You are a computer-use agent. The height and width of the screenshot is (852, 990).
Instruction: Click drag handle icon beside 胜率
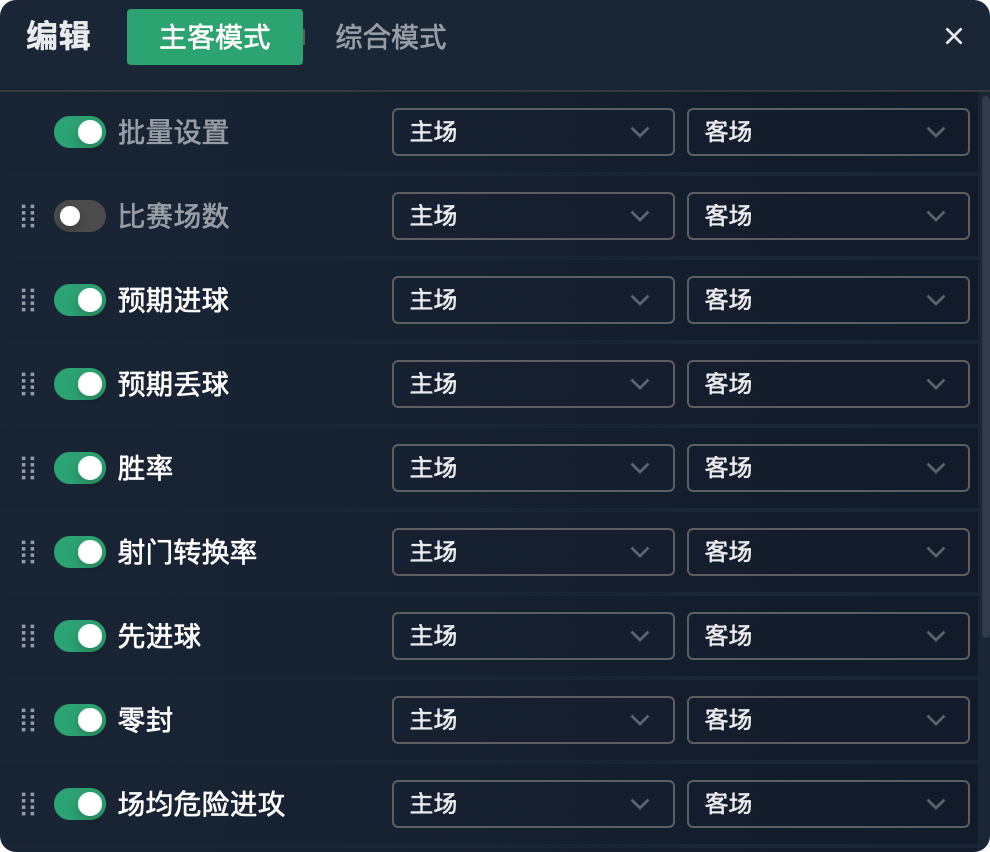click(x=28, y=468)
